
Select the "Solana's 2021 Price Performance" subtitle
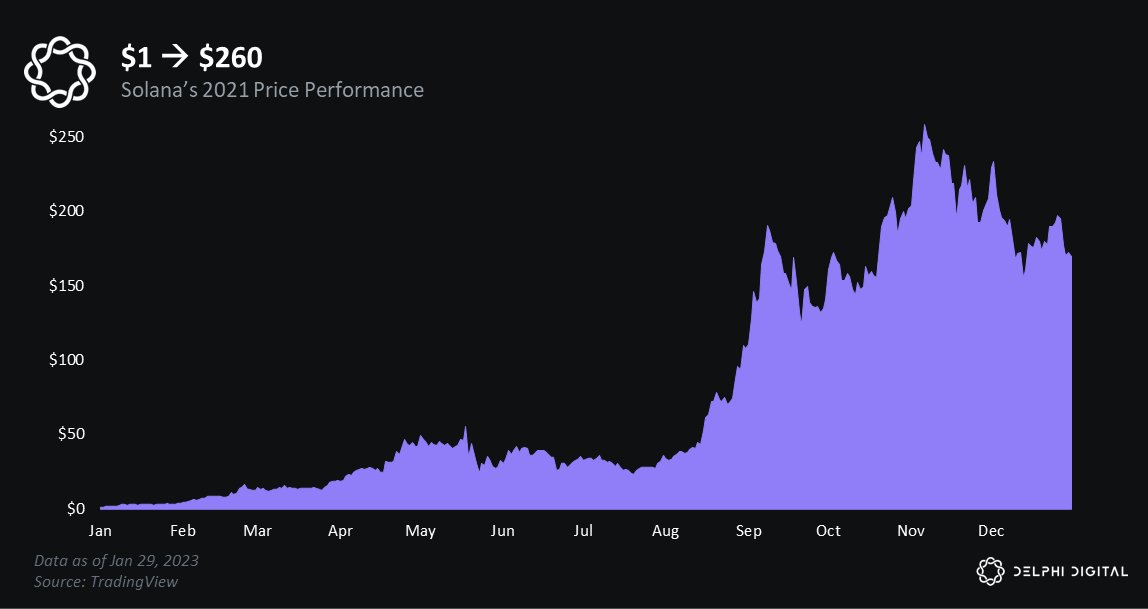point(271,90)
